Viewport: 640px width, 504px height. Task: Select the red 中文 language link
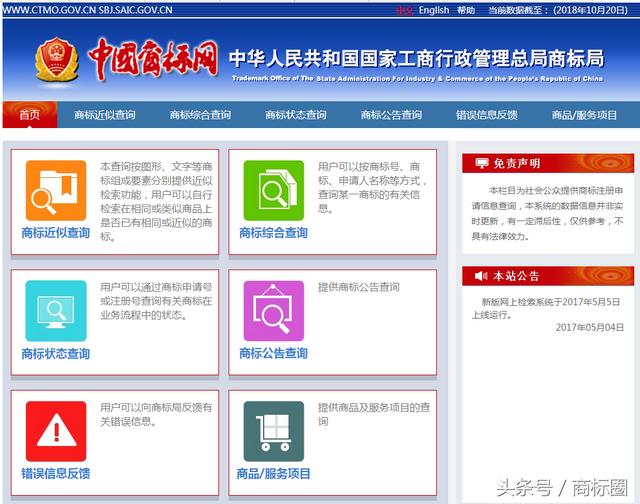point(404,10)
